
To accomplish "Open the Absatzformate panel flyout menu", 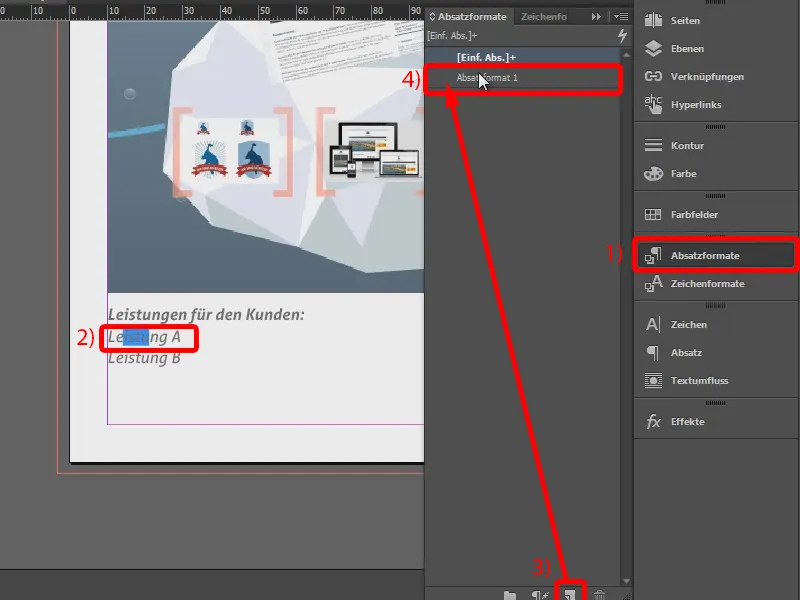I will tap(621, 17).
